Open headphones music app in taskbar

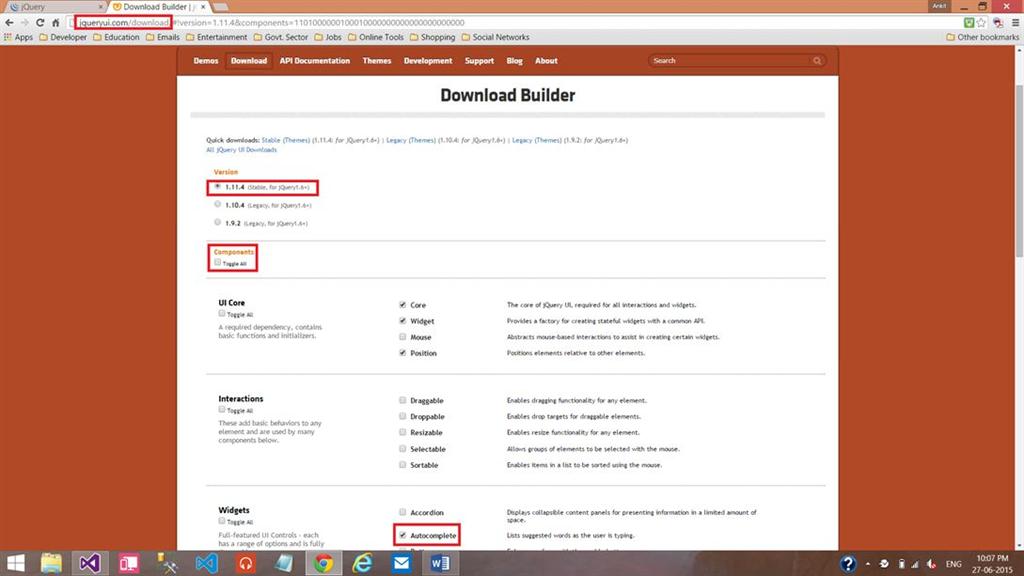(246, 563)
